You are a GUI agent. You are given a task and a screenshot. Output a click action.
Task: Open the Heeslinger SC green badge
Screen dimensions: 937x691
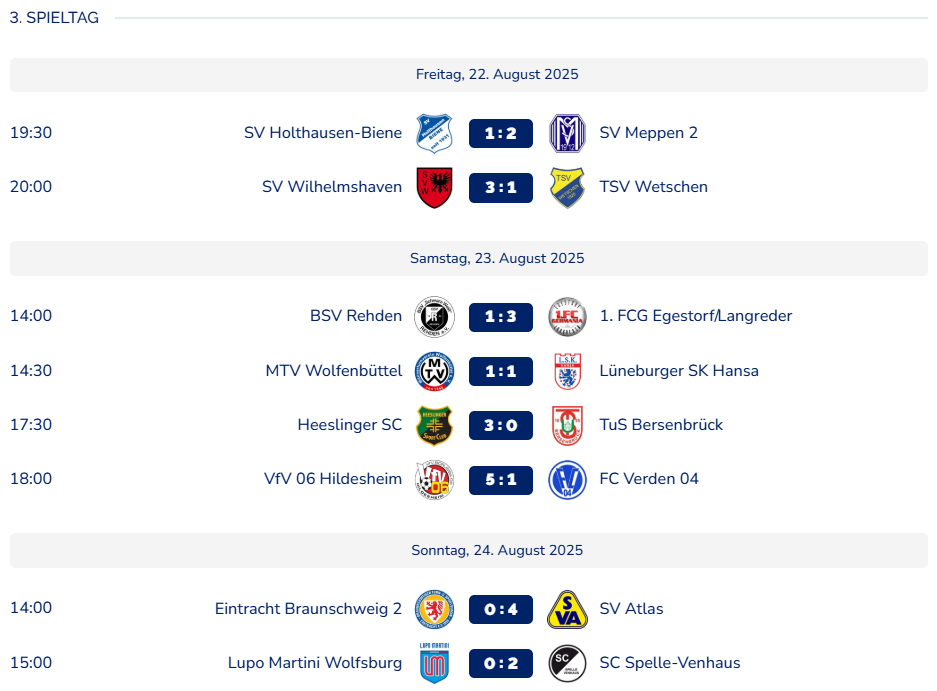click(x=434, y=425)
